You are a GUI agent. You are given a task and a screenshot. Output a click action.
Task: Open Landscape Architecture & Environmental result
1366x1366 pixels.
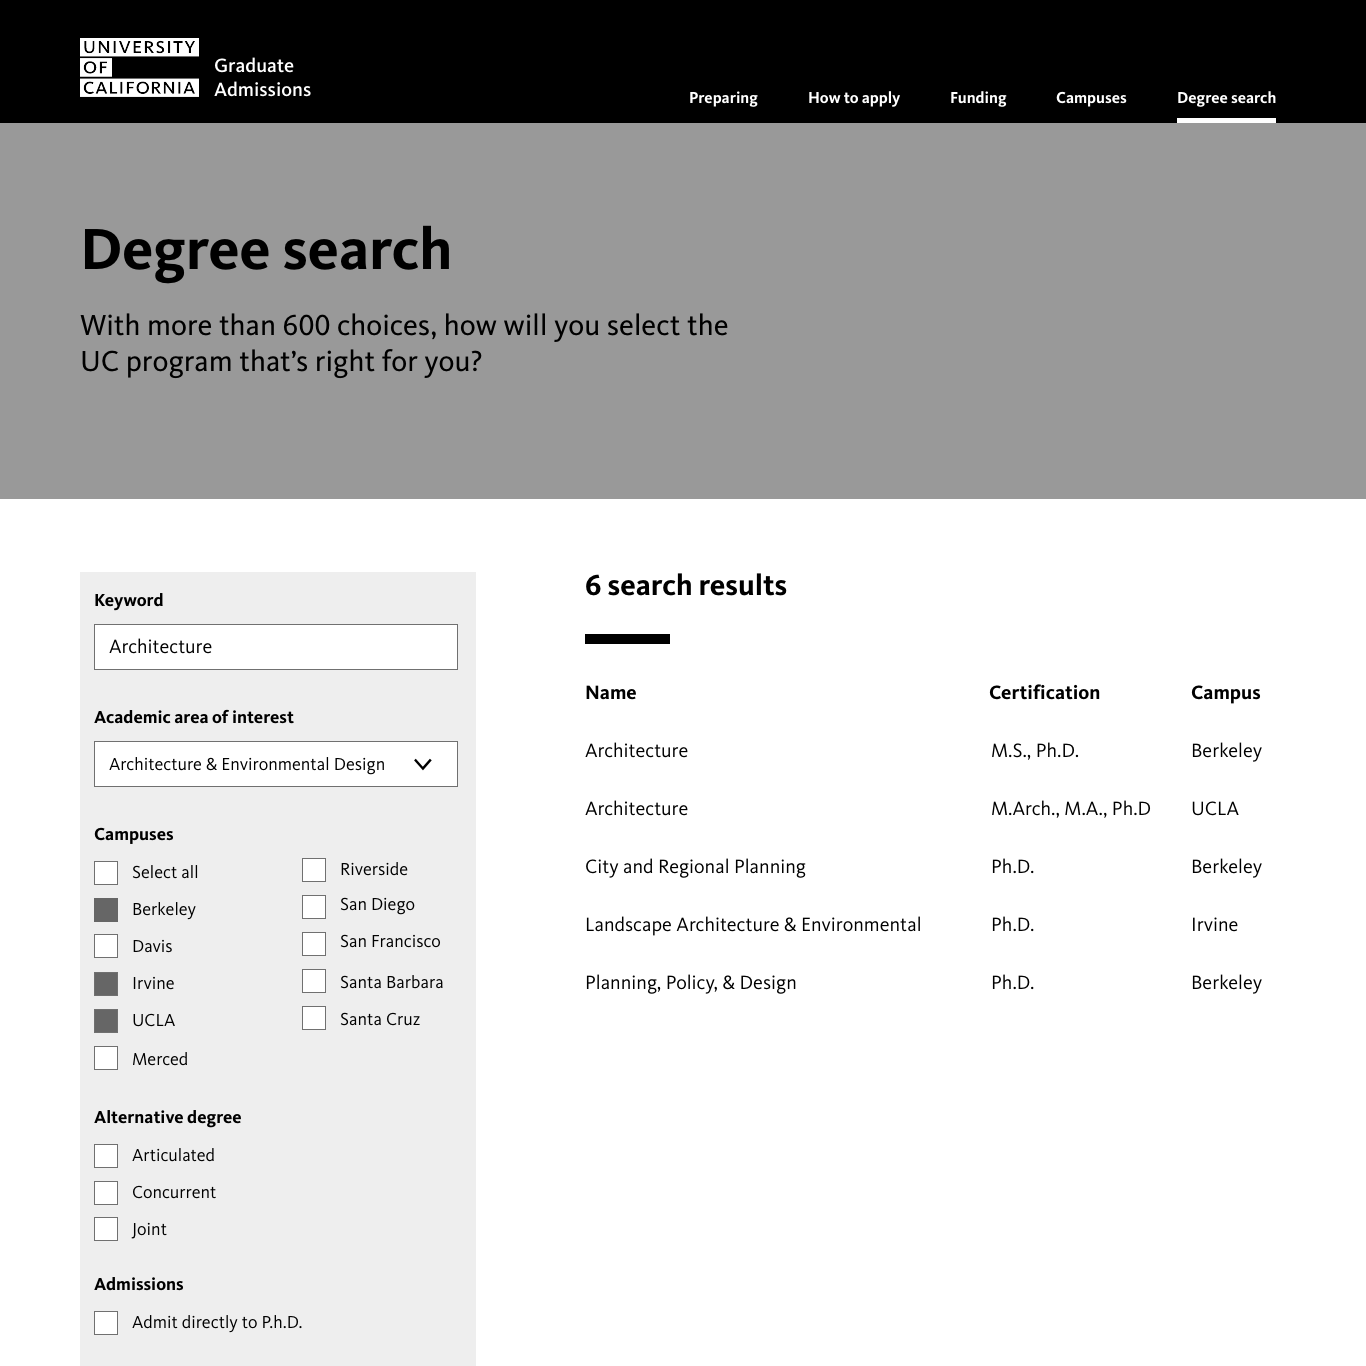[x=753, y=925]
